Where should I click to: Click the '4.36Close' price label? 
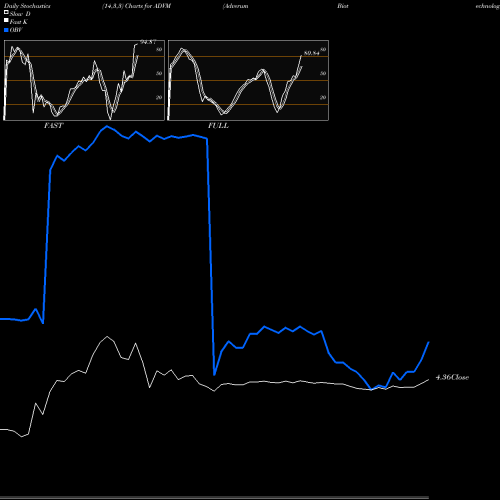tap(452, 377)
